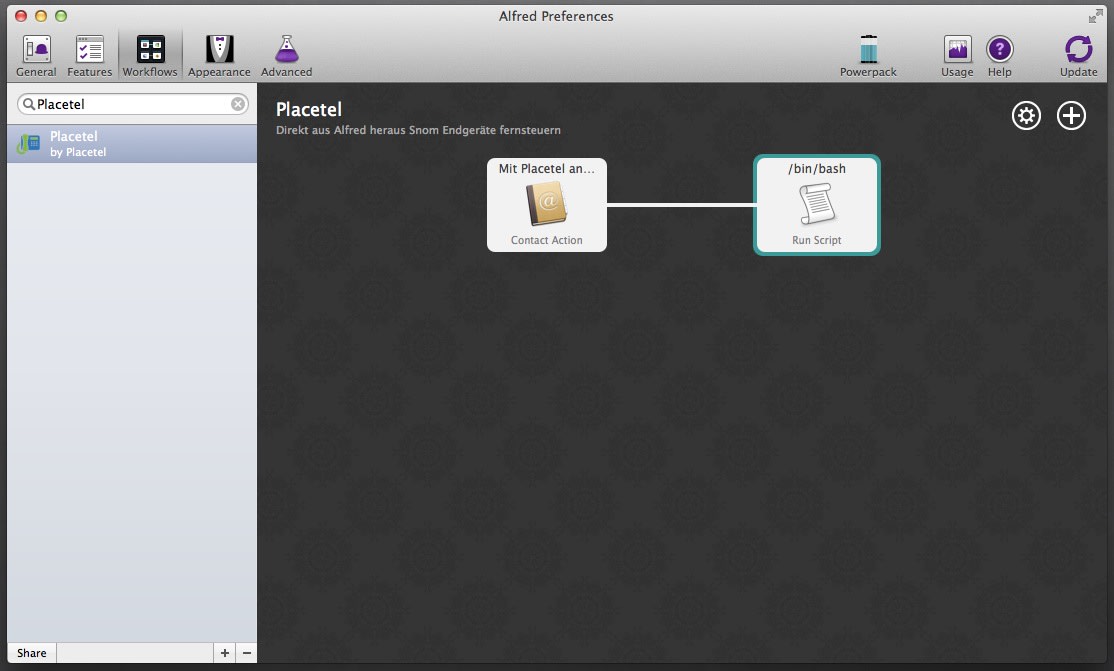Image resolution: width=1114 pixels, height=671 pixels.
Task: Click the 'Direkt aus Alfred heraus' description text
Action: (x=418, y=130)
